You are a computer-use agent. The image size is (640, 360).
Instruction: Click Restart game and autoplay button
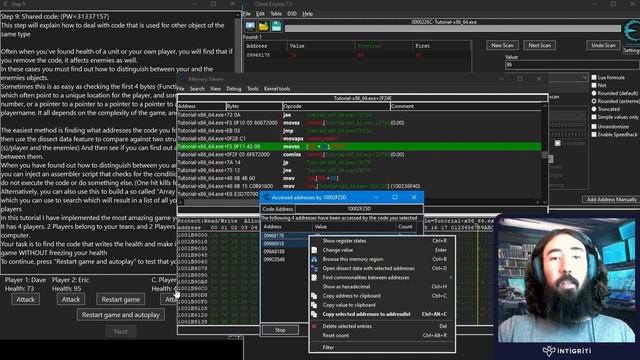(x=120, y=315)
